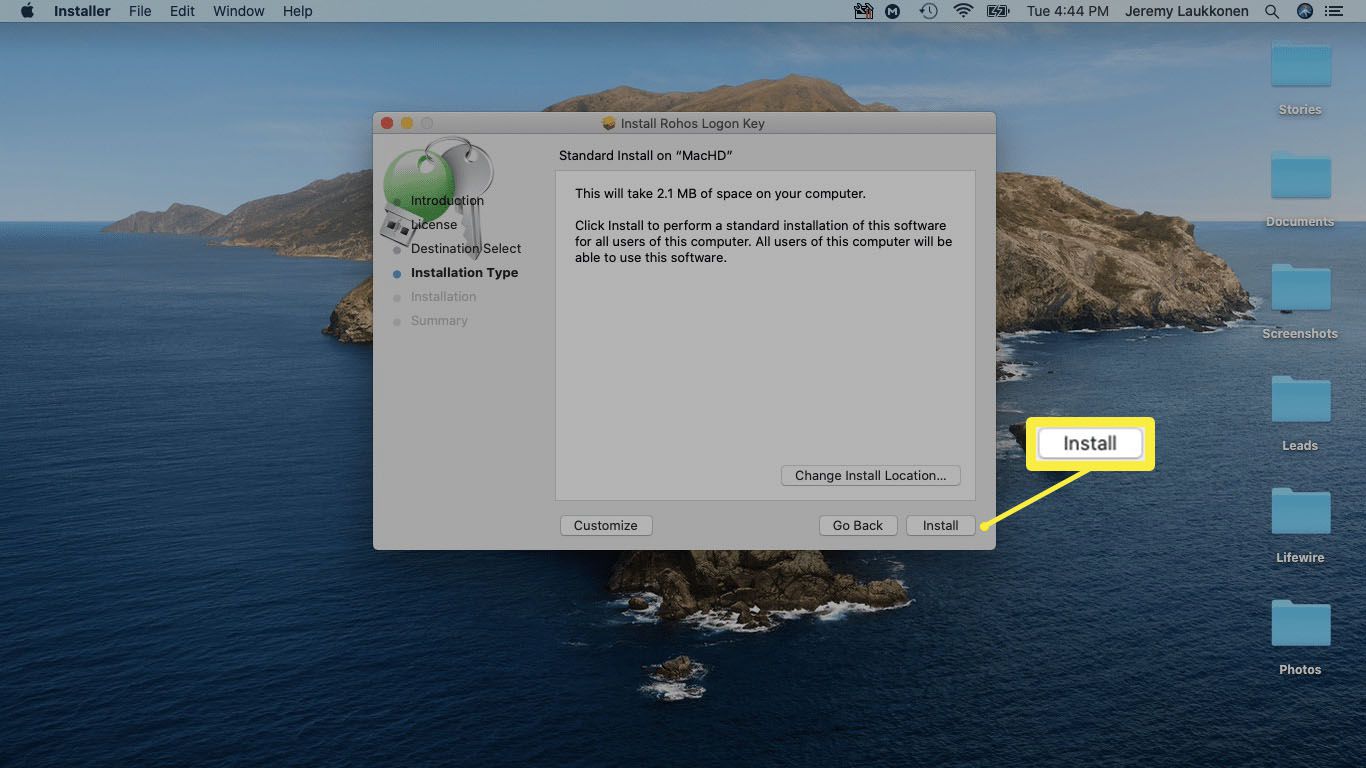The width and height of the screenshot is (1366, 768).
Task: Open Spotlight search magnifier icon
Action: click(x=1271, y=11)
